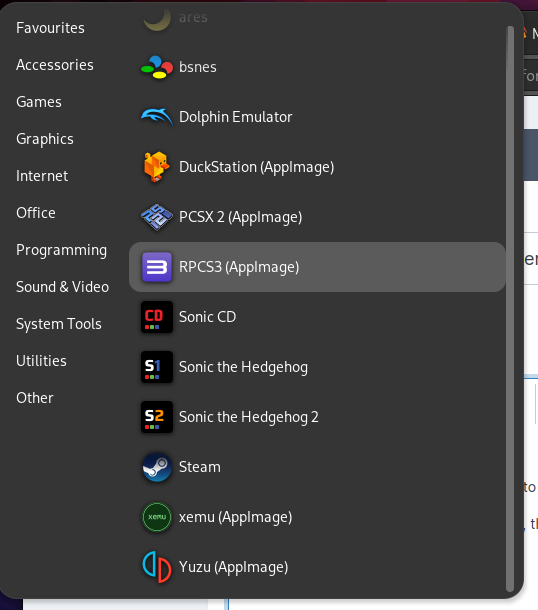
Task: Open PCSX 2 (AppImage) text label
Action: tap(240, 217)
